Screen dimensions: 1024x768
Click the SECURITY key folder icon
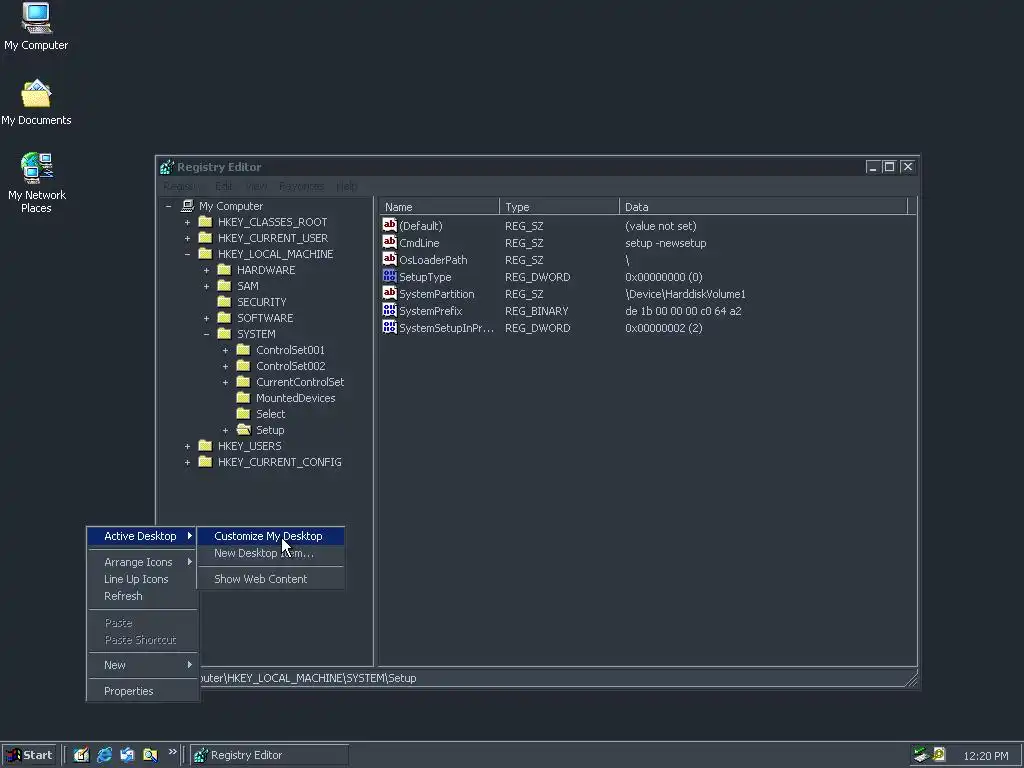pos(224,302)
